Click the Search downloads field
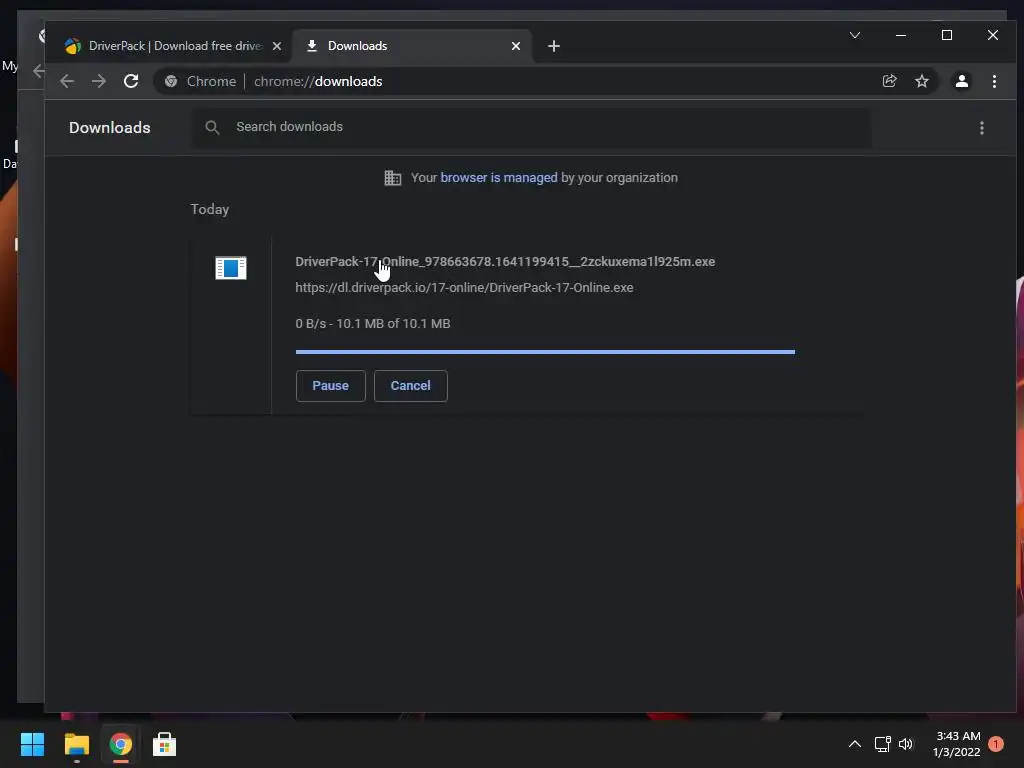This screenshot has width=1024, height=768. pos(532,127)
